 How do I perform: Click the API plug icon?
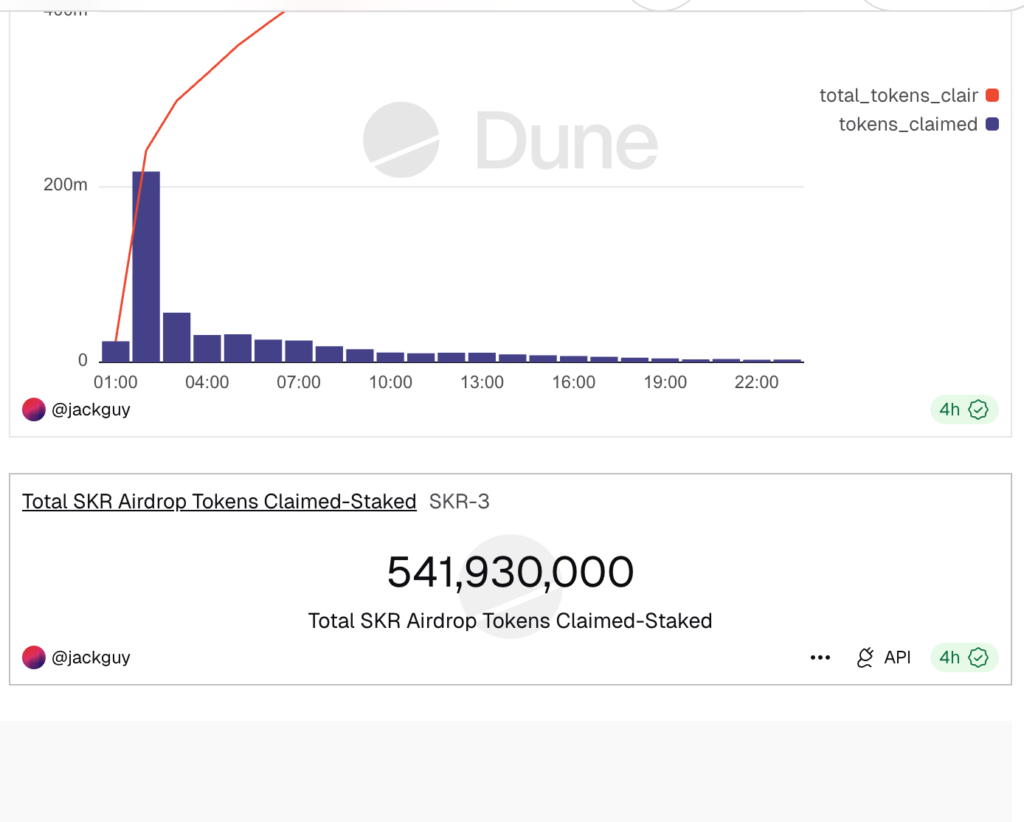(x=866, y=658)
